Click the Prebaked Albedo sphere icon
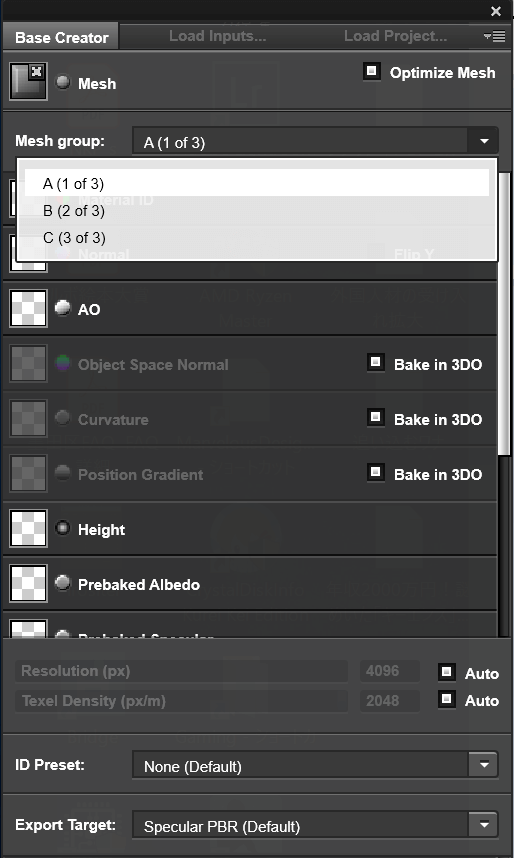 click(63, 583)
